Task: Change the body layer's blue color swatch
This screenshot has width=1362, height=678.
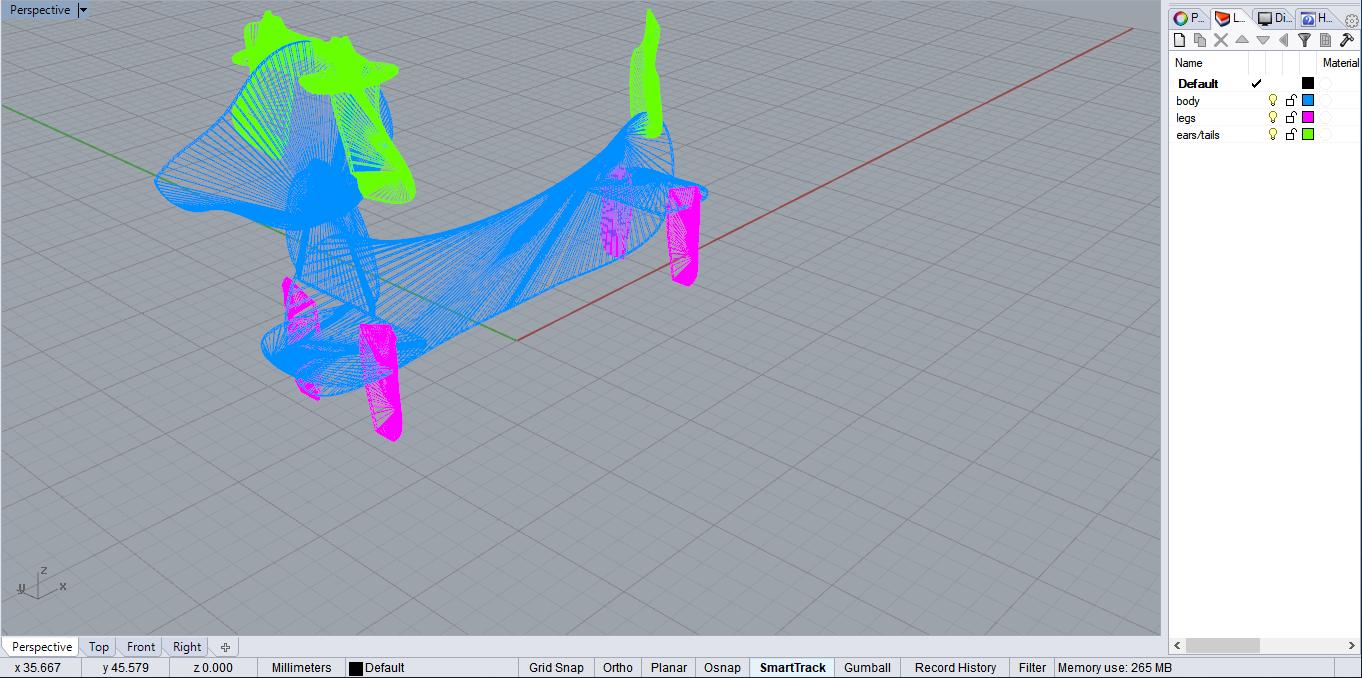Action: pos(1307,101)
